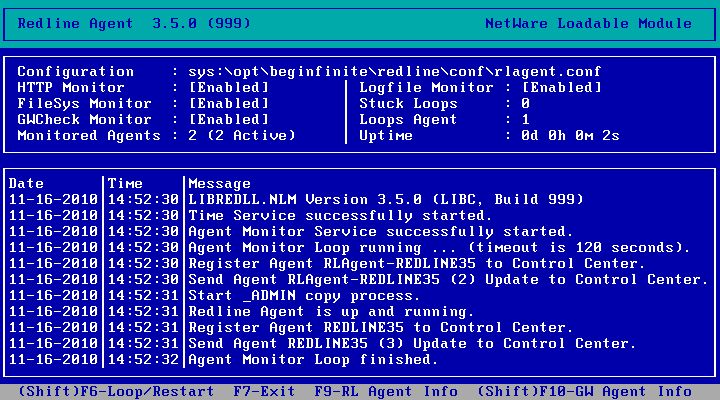Select the Agent Monitor Loop finished message
Image resolution: width=720 pixels, height=400 pixels.
pyautogui.click(x=313, y=360)
